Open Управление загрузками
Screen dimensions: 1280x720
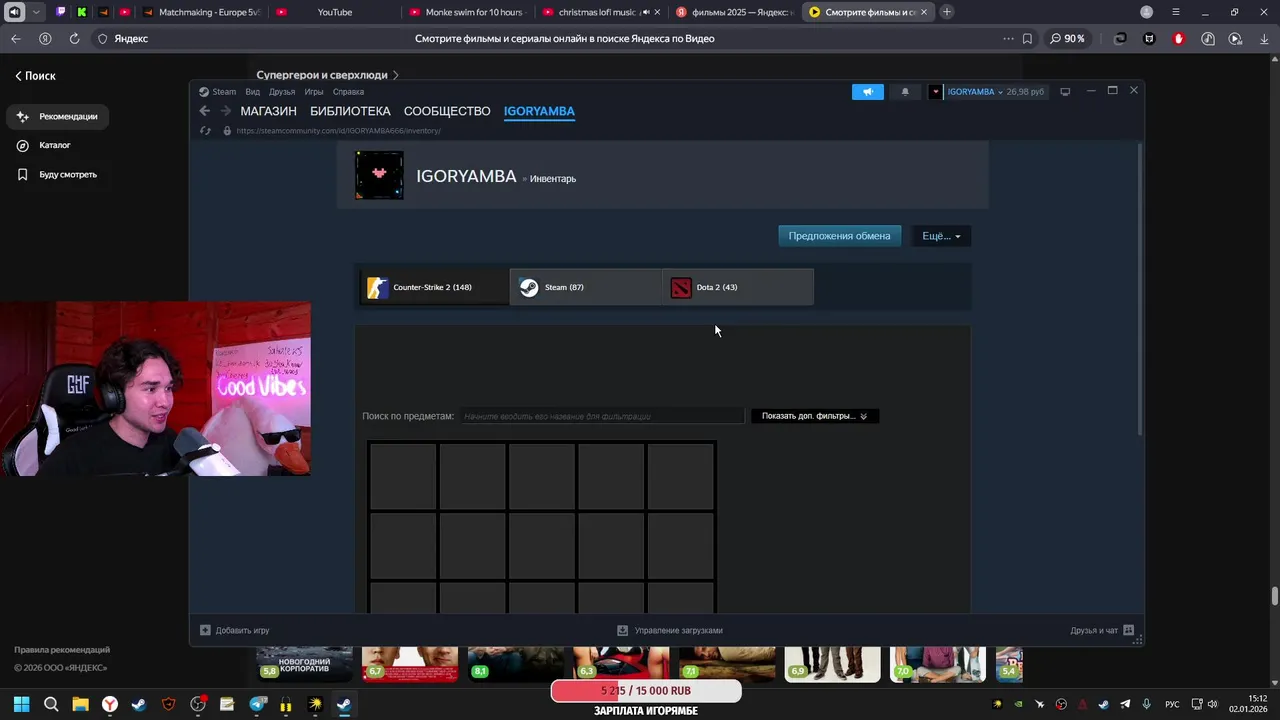click(x=669, y=630)
